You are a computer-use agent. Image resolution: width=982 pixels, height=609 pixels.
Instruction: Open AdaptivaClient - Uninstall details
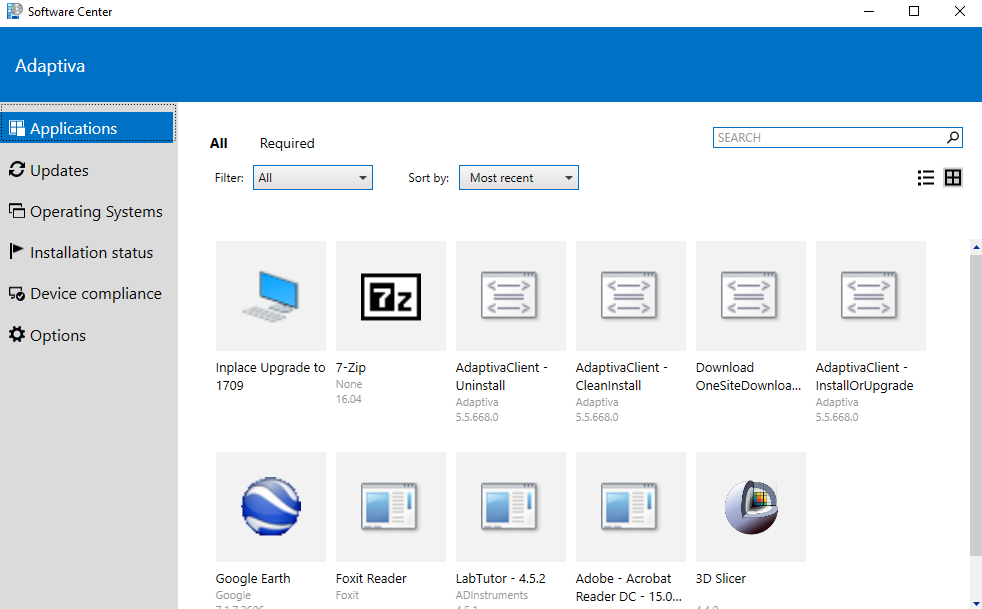[510, 296]
